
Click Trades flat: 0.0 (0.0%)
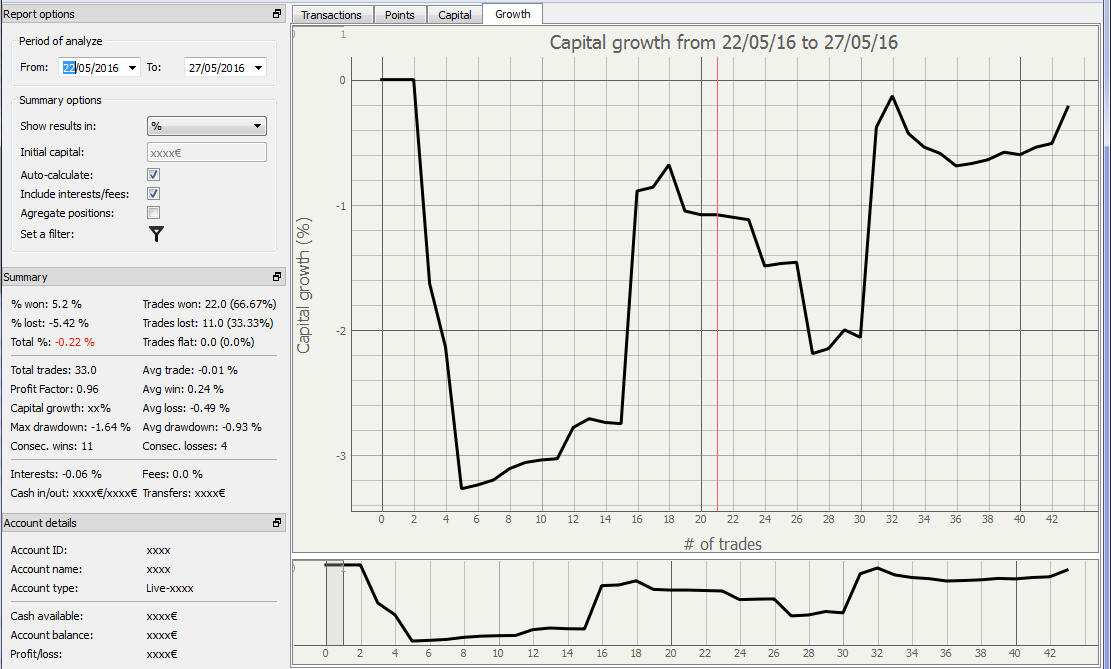pyautogui.click(x=198, y=342)
